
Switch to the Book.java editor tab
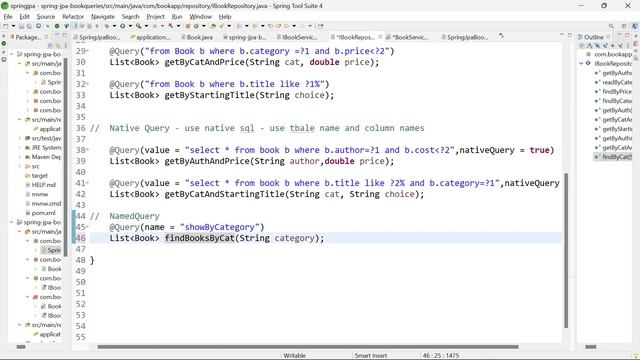pos(197,37)
